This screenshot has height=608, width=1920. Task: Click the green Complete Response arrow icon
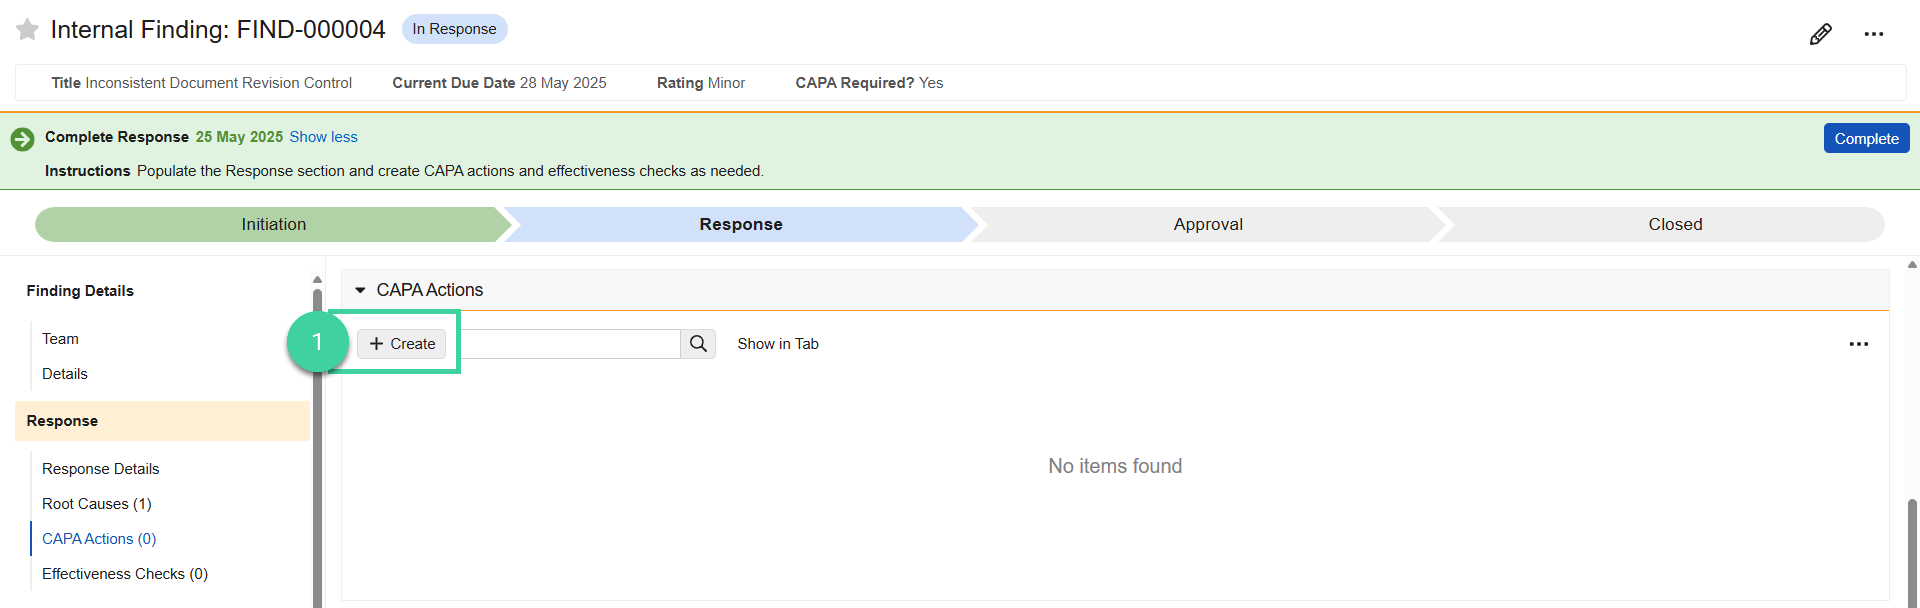coord(23,139)
